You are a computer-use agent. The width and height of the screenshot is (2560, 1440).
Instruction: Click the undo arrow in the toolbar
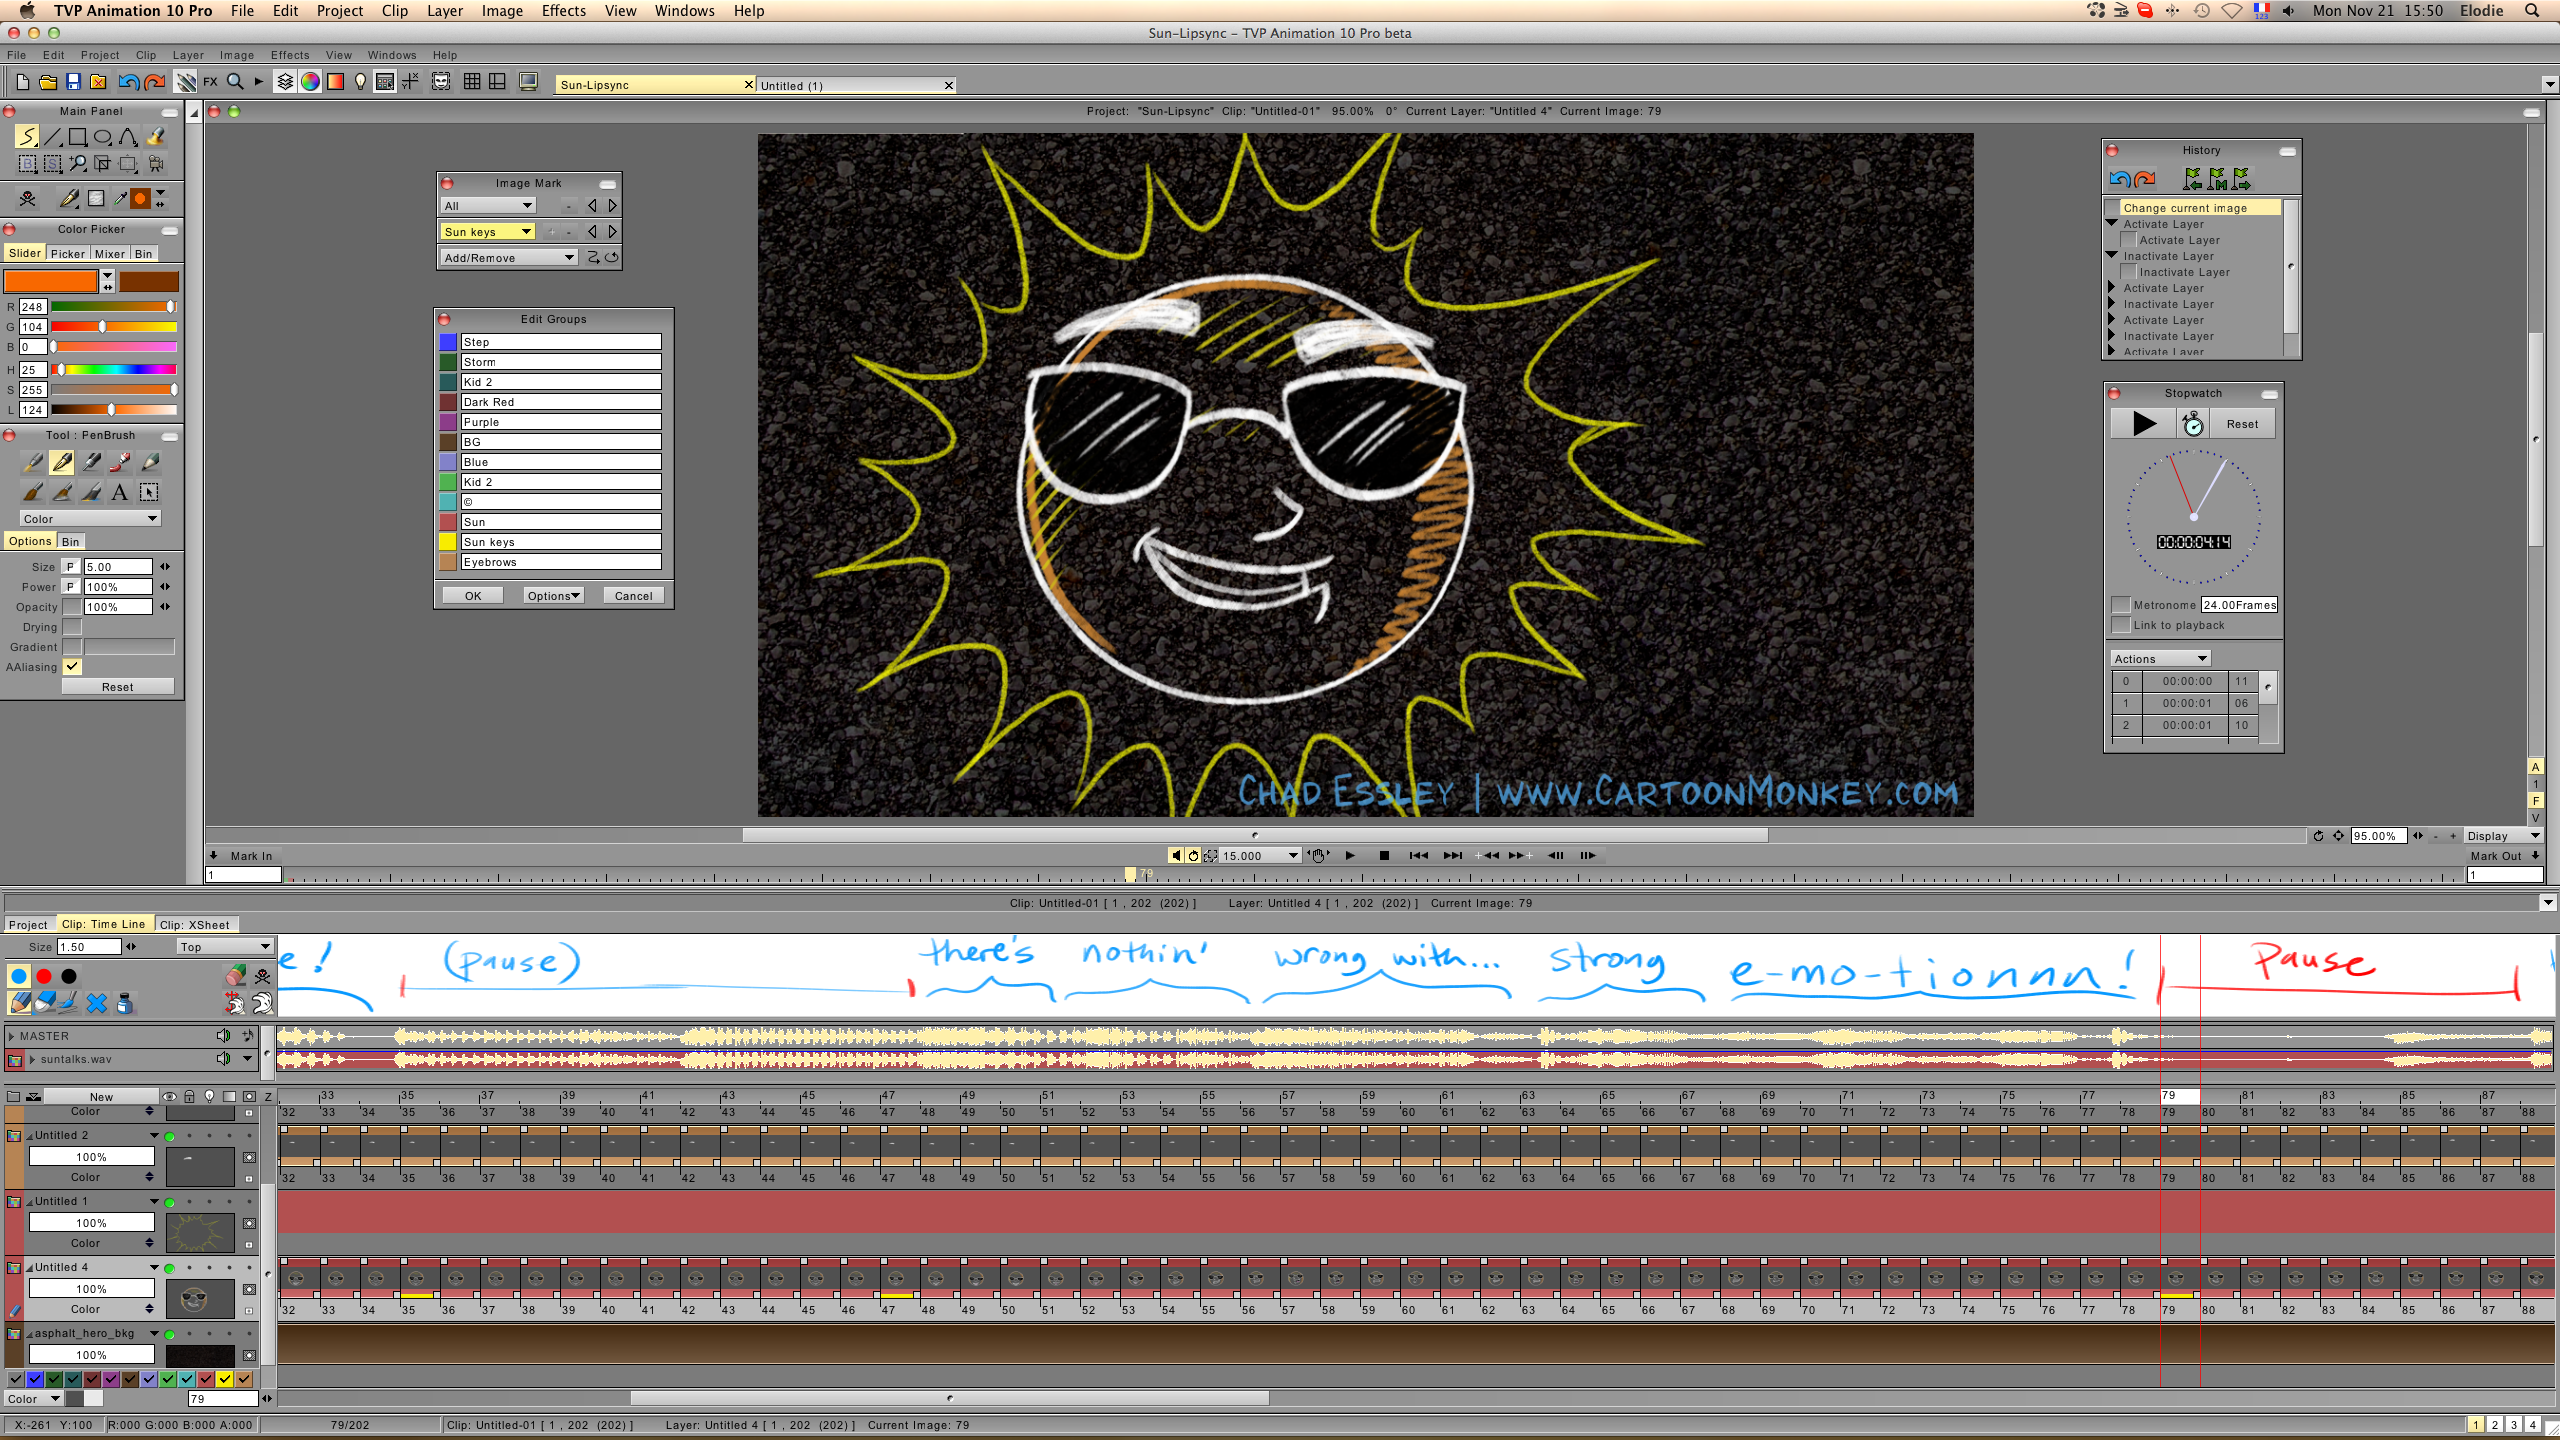click(128, 81)
